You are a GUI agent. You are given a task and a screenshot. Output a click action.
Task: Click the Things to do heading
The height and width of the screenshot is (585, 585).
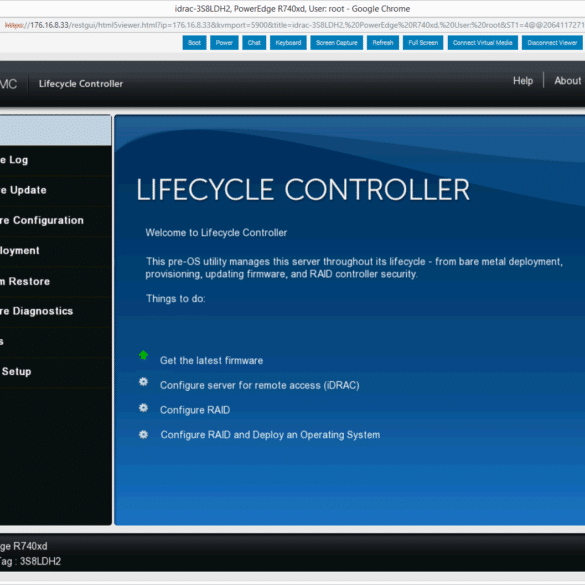(x=176, y=298)
